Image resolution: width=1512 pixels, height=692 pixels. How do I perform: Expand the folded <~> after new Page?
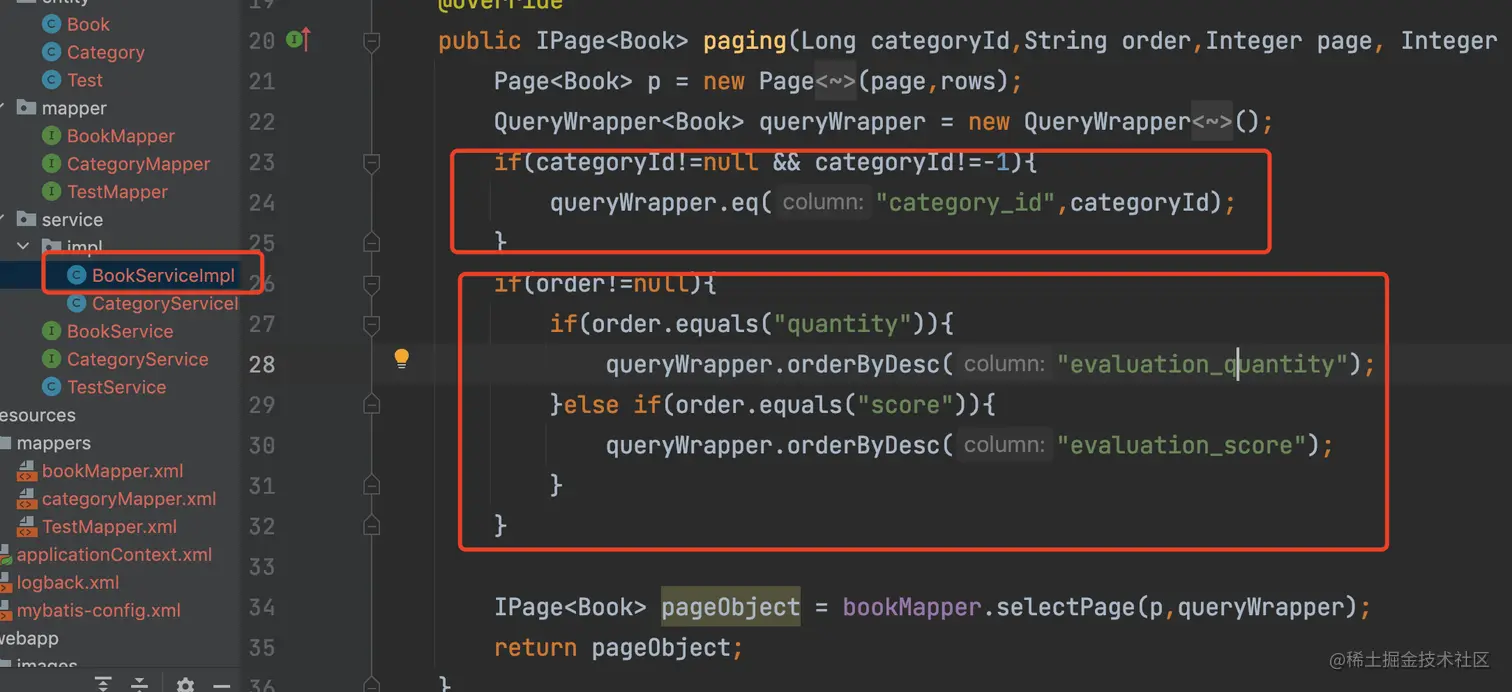pos(836,81)
